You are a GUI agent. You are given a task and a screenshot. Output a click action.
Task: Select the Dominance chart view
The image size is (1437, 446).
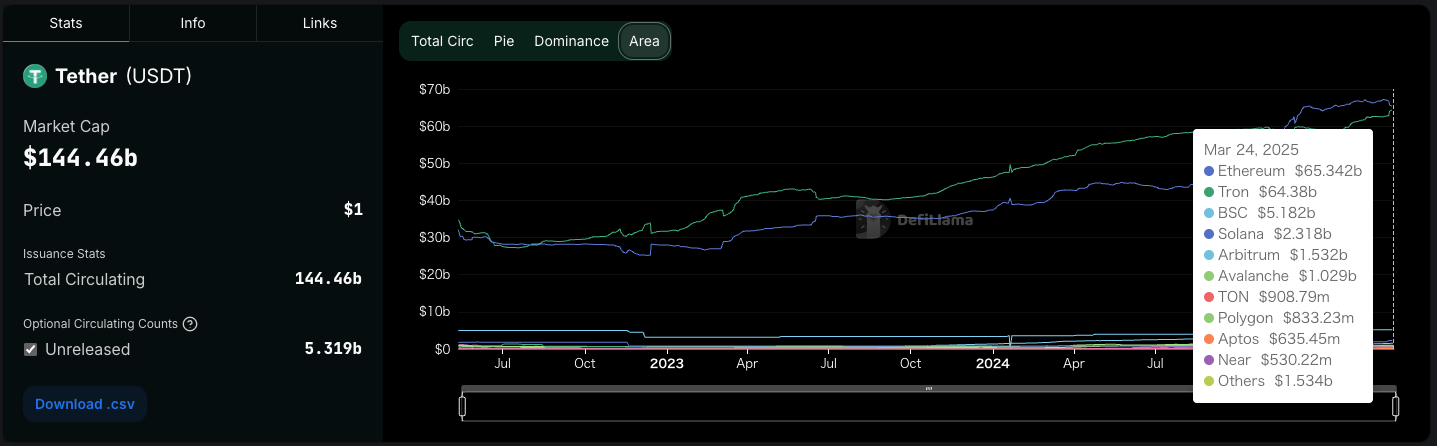pos(571,41)
